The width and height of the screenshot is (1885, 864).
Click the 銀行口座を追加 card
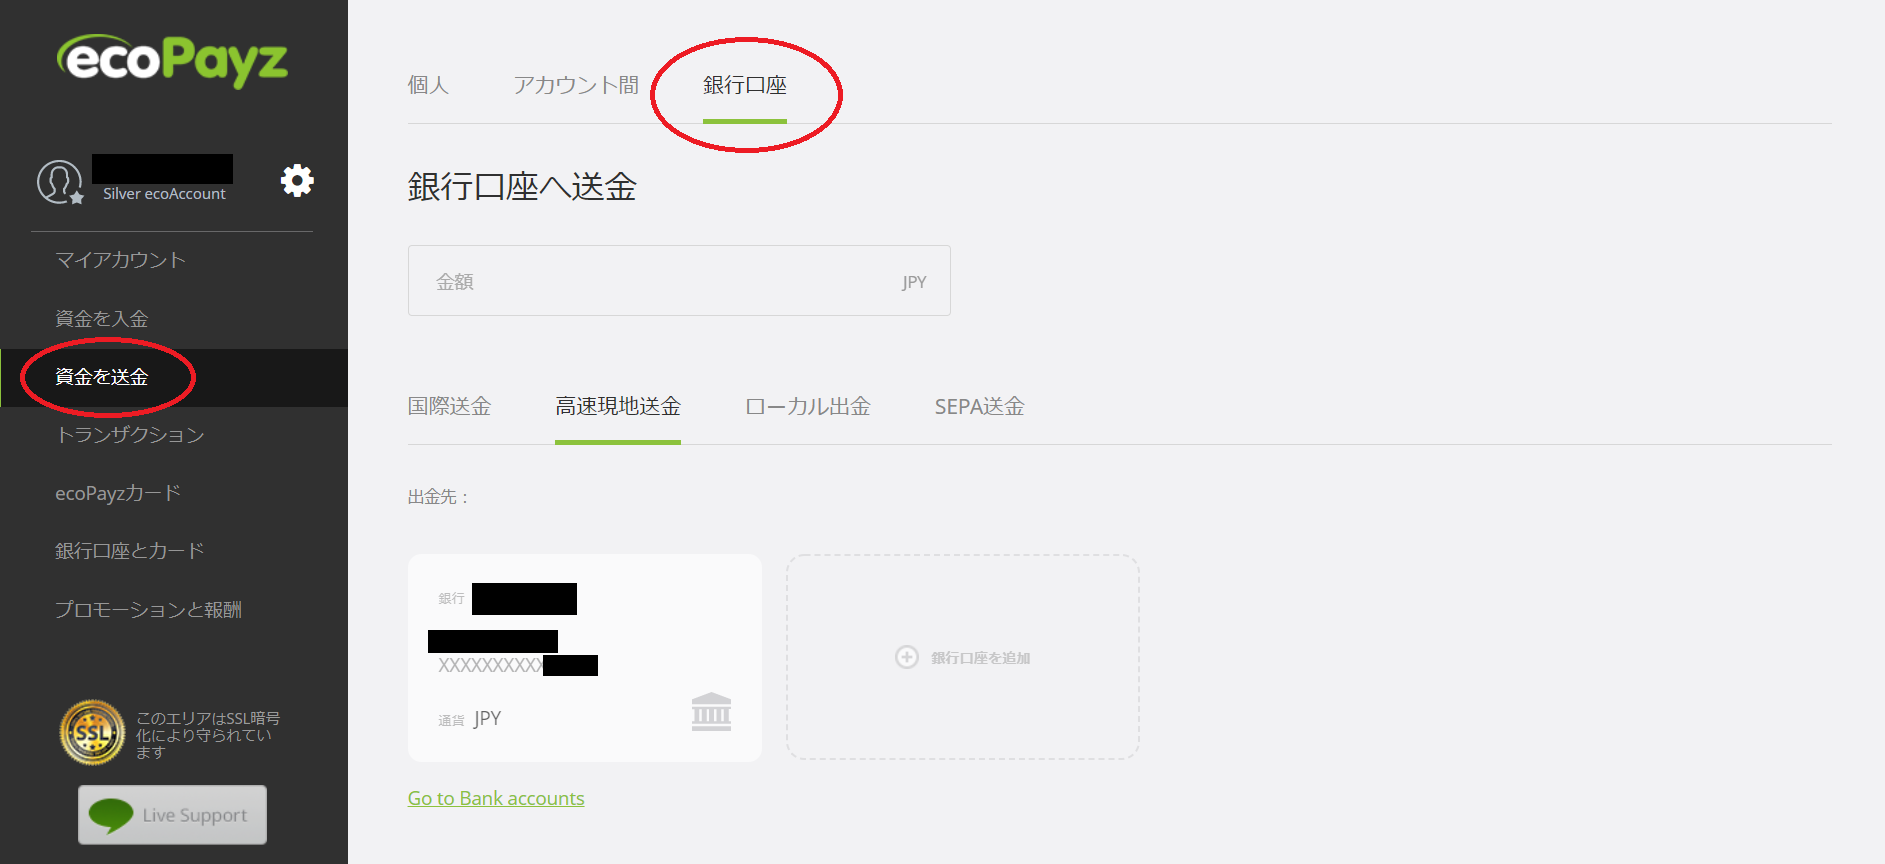(x=963, y=657)
